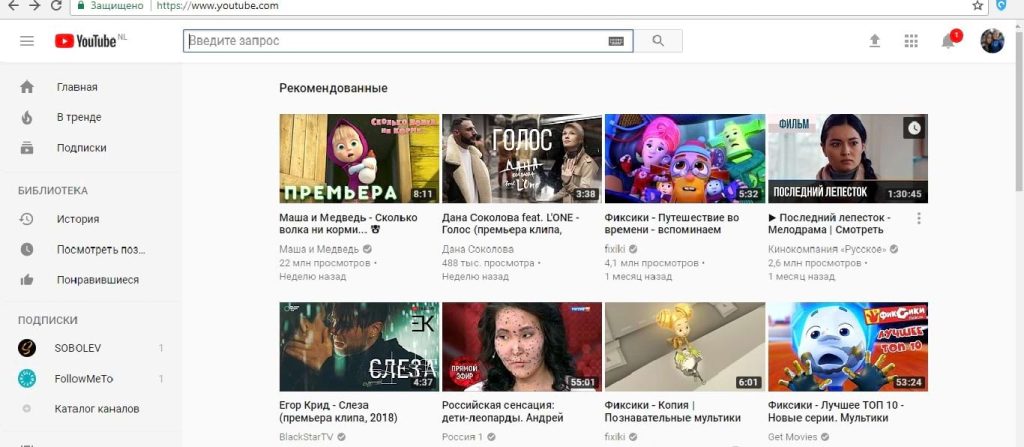Click the browser forward arrow

[34, 6]
